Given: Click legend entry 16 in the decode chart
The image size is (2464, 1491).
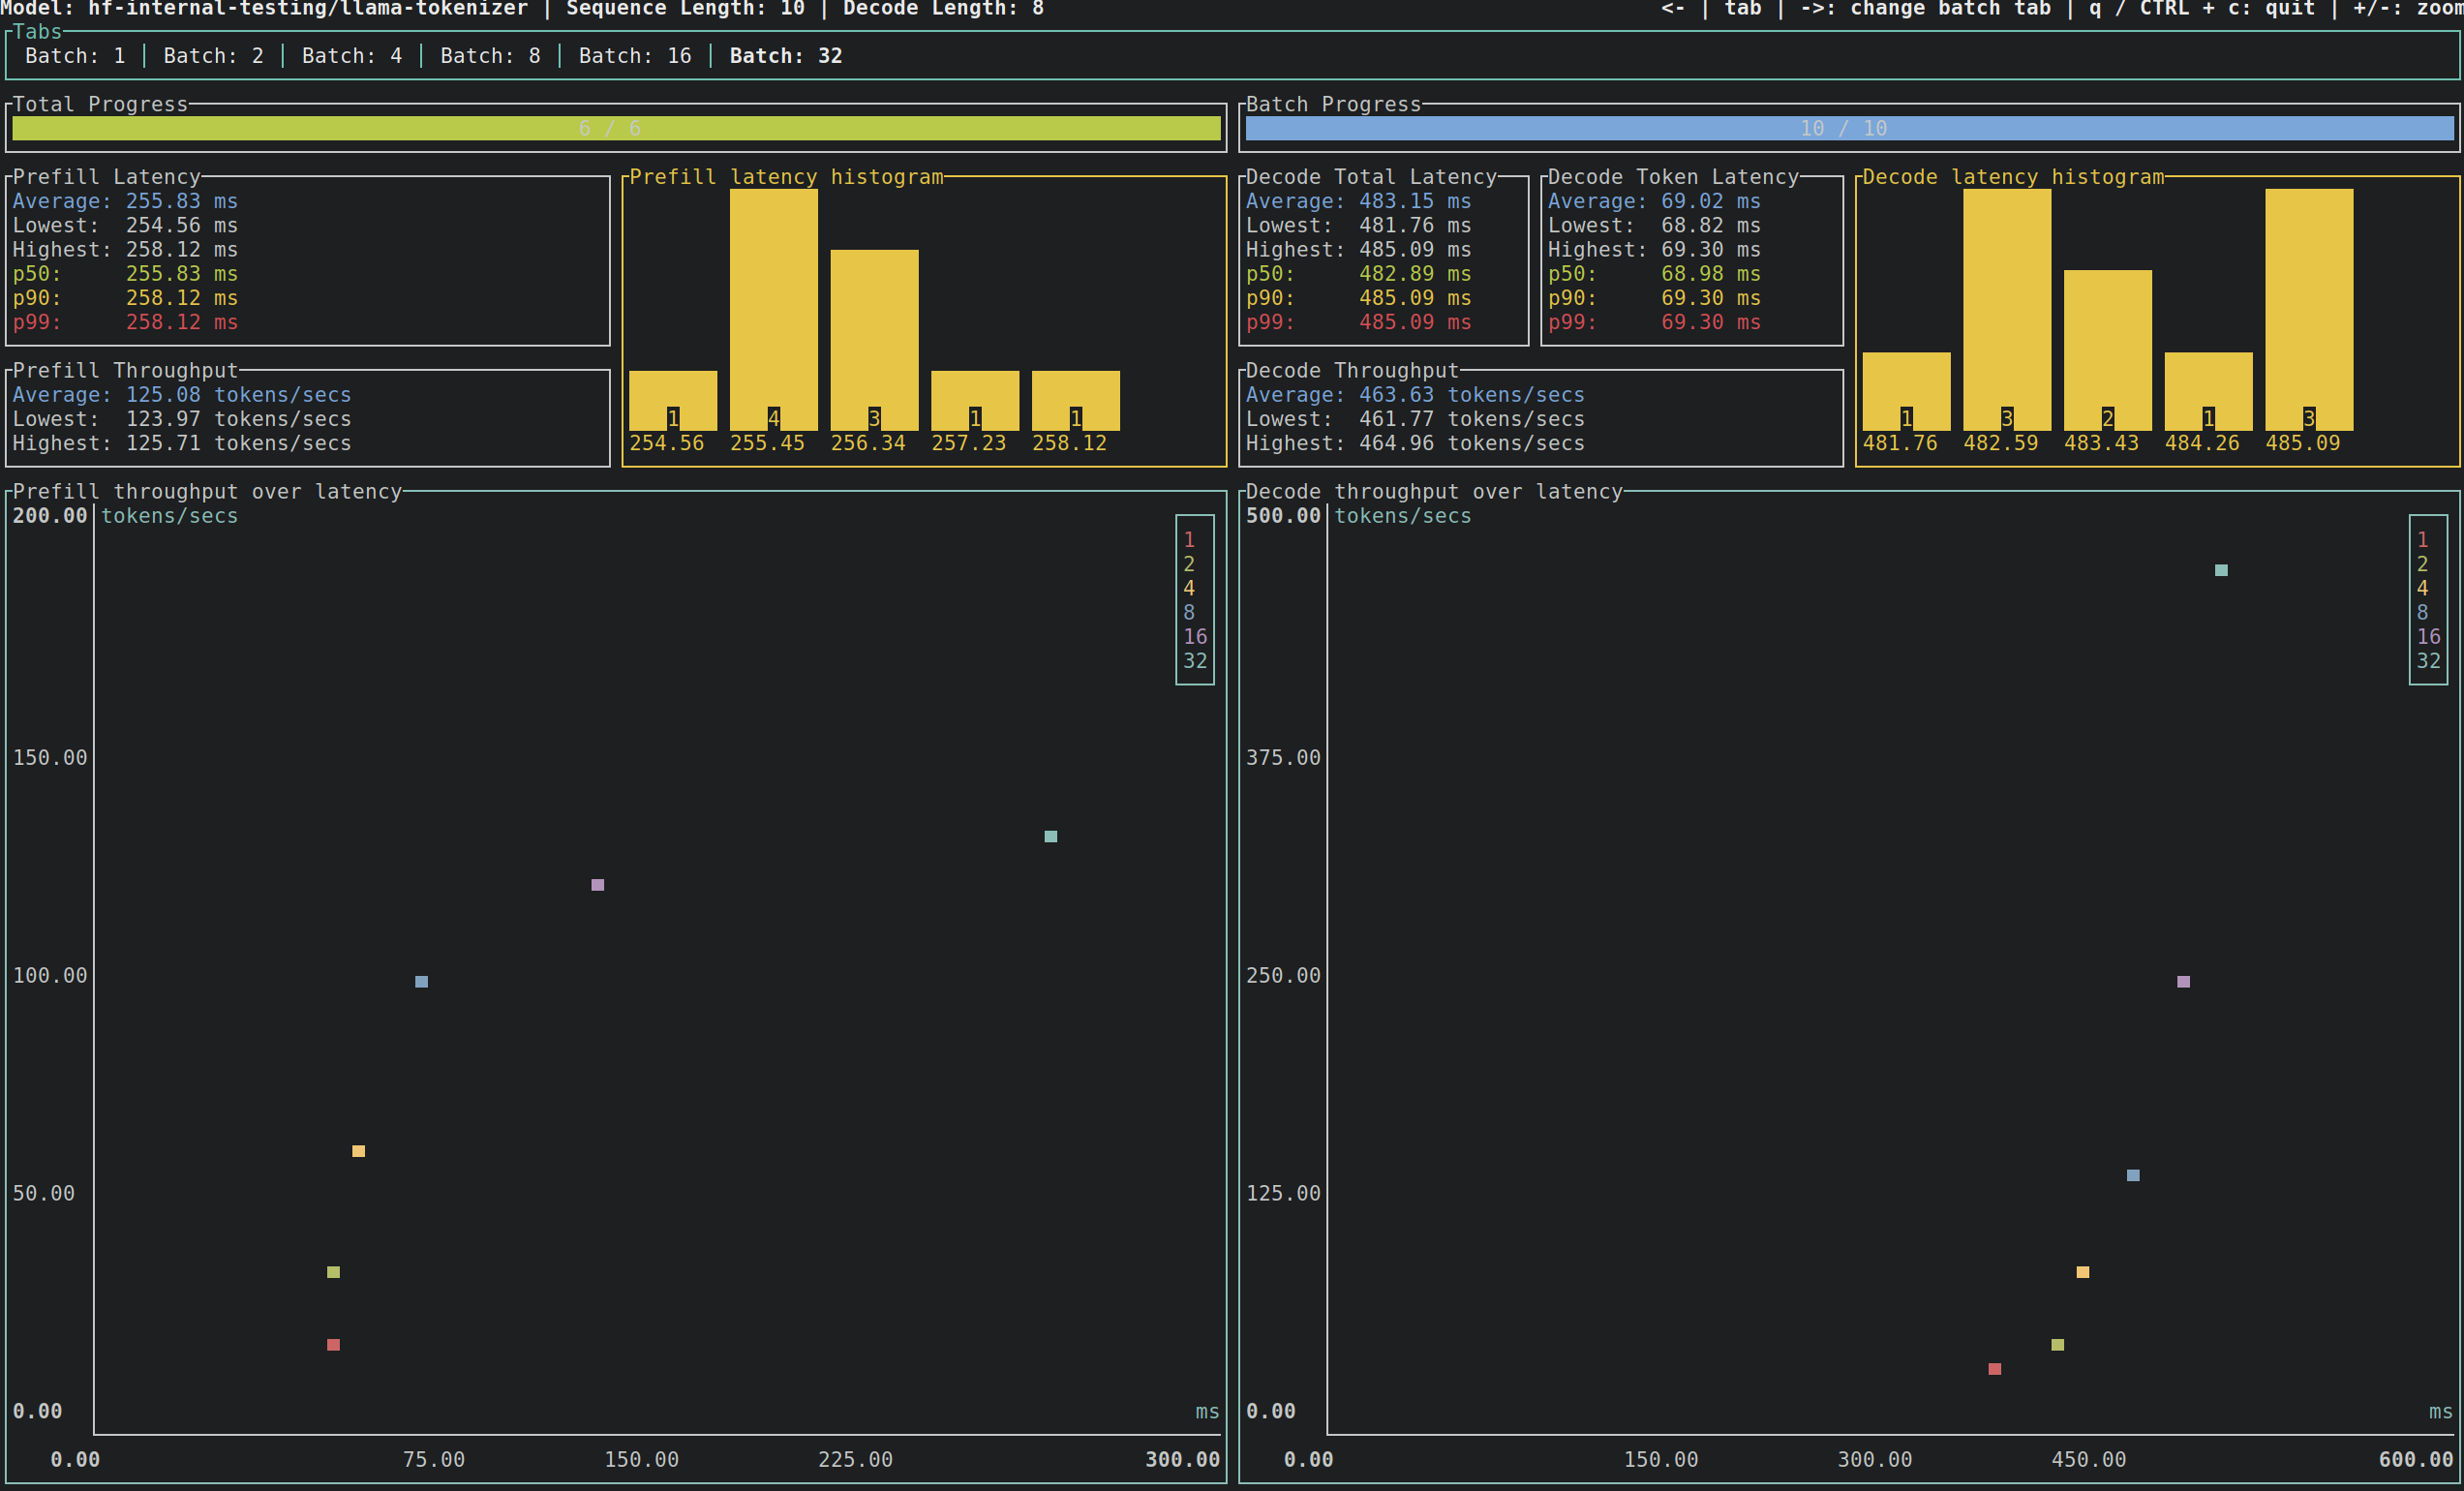Looking at the screenshot, I should point(2428,637).
